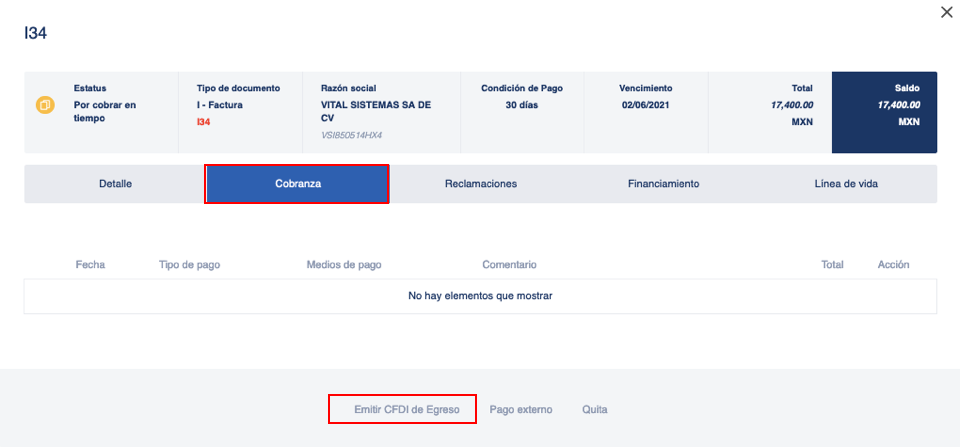The width and height of the screenshot is (960, 447).
Task: Click the 'No hay elementos que mostrar' row
Action: pos(481,296)
